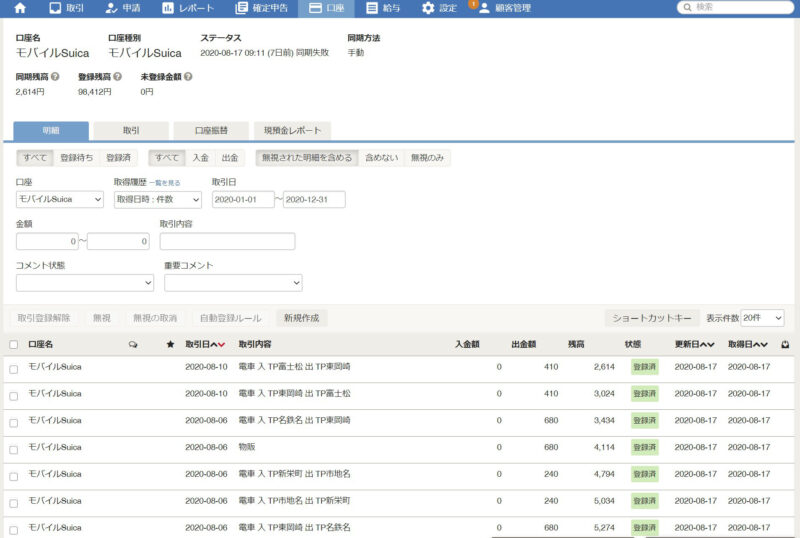Select the 登録済 filter
The image size is (800, 538).
118,158
